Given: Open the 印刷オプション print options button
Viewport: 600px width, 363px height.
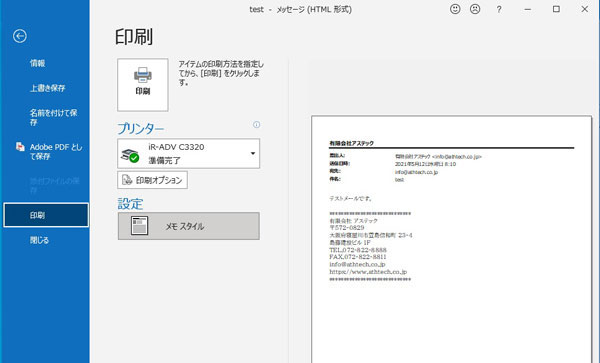Looking at the screenshot, I should [152, 180].
